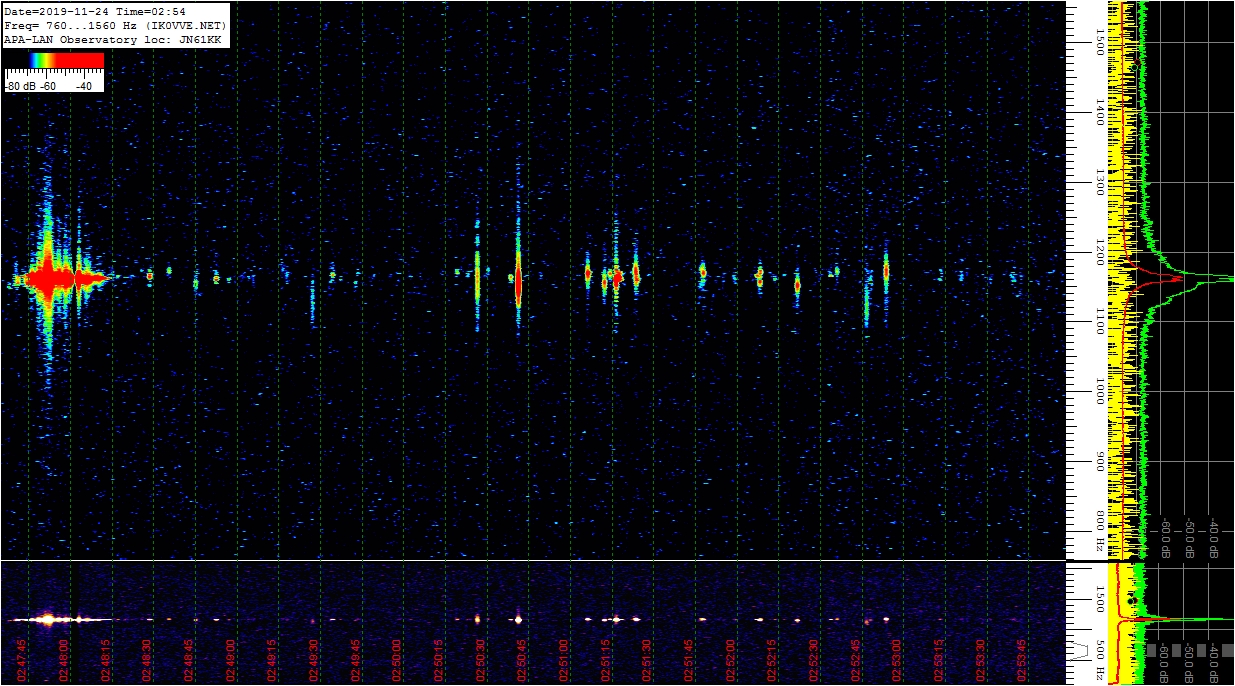Select the 02:53:15 time marker
Screen dimensions: 1235x686
[x=940, y=659]
